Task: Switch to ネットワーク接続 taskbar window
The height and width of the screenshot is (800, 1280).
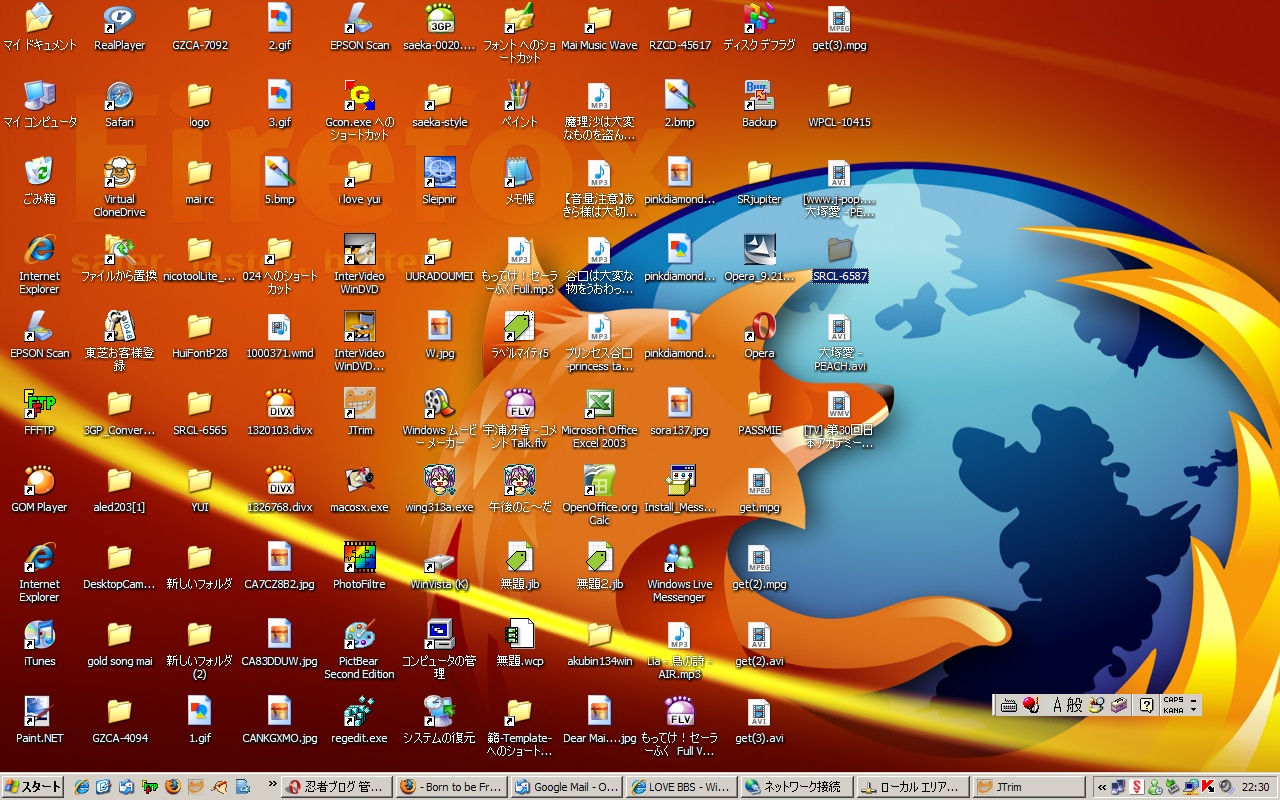Action: [797, 787]
